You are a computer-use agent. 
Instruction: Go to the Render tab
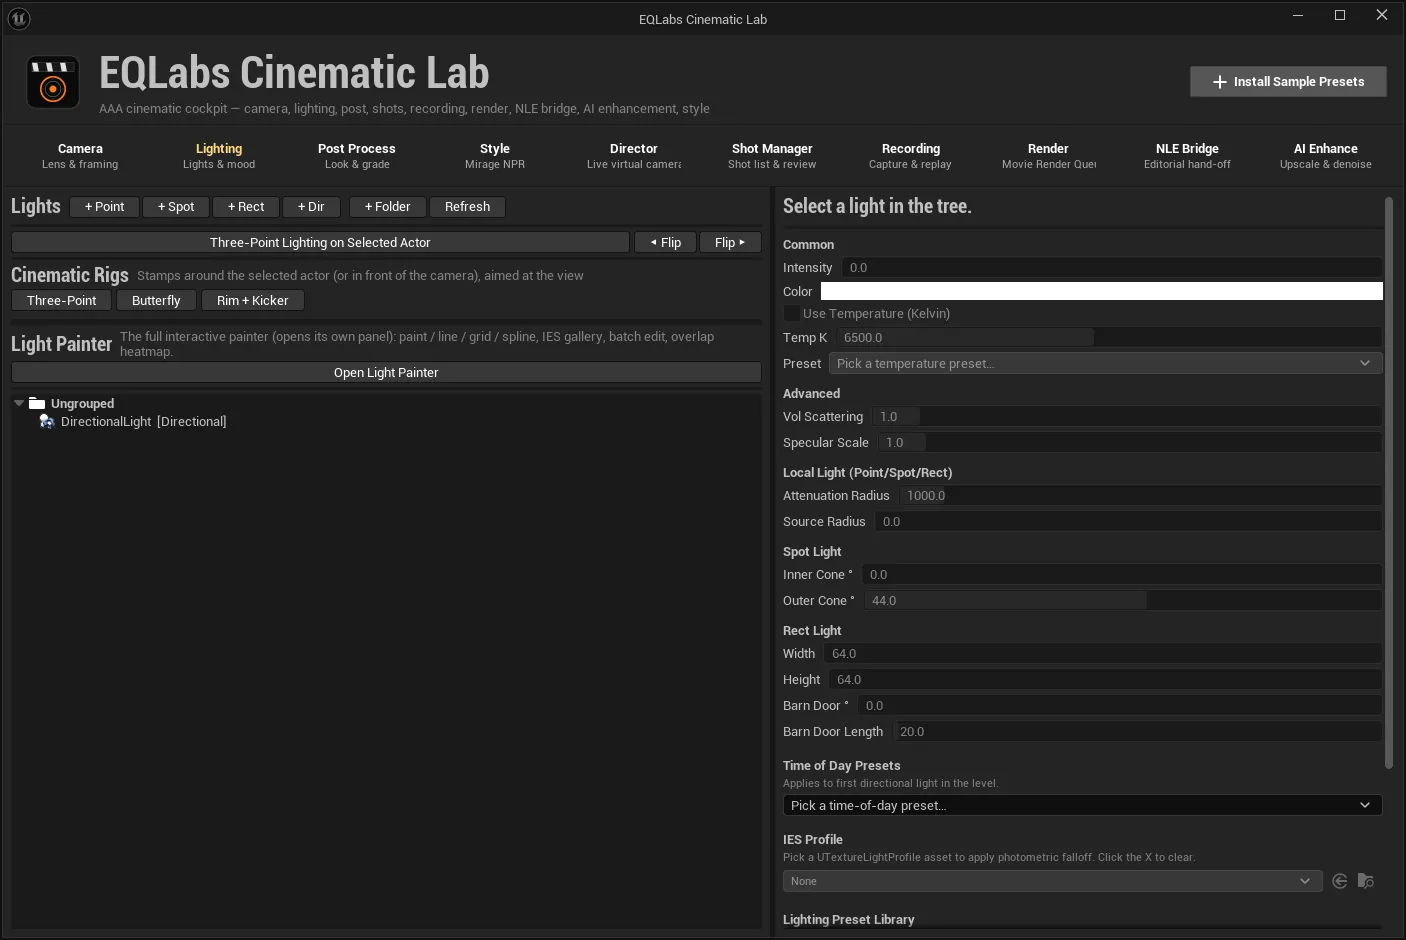1049,156
